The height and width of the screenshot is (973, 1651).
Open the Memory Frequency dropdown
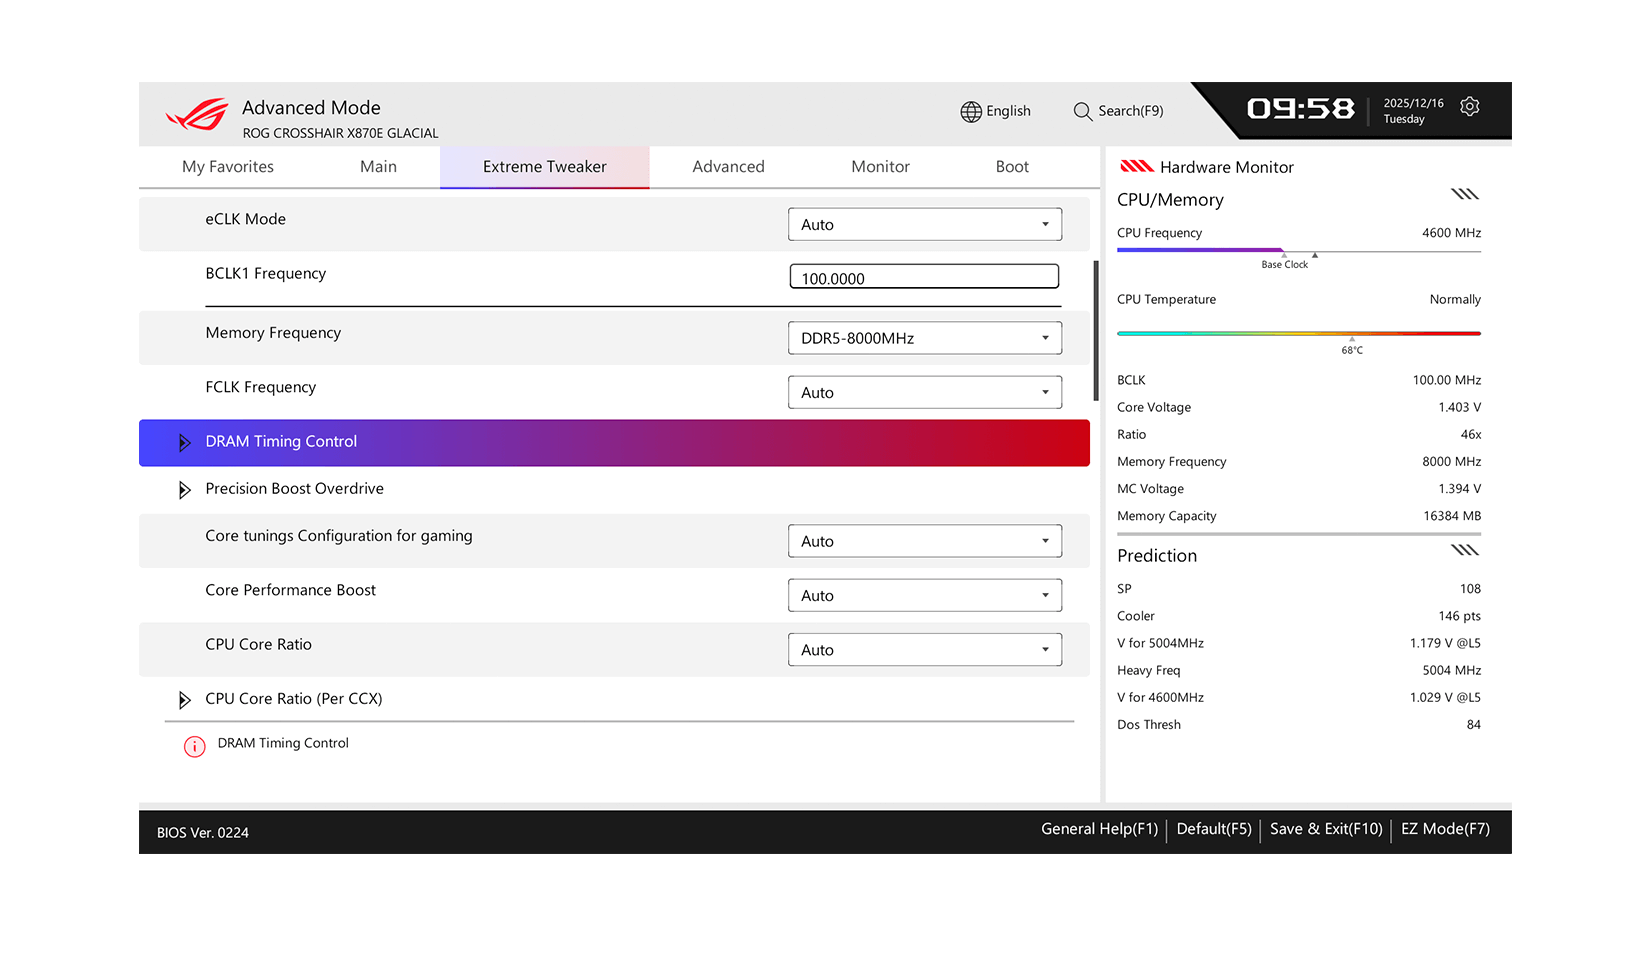924,338
